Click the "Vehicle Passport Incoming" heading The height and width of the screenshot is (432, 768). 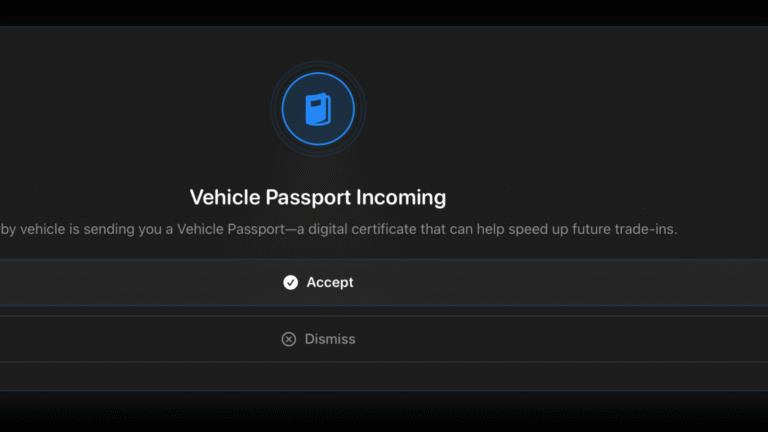coord(318,197)
